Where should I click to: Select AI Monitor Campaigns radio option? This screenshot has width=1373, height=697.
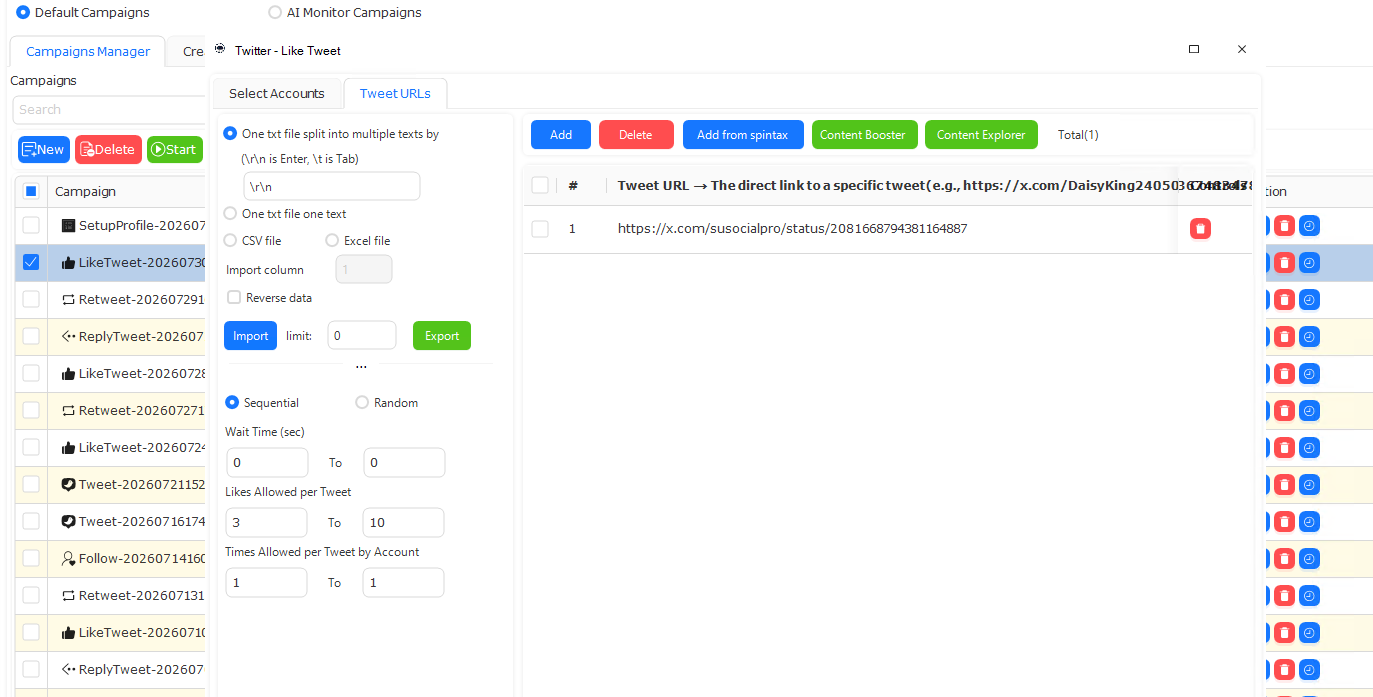(275, 13)
